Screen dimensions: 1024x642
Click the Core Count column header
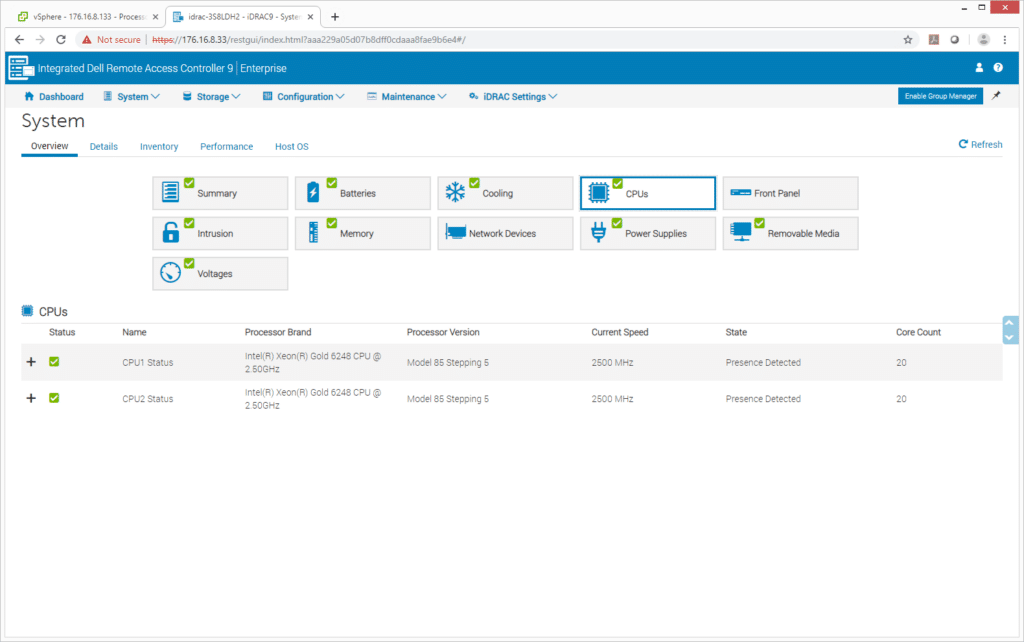pyautogui.click(x=918, y=332)
